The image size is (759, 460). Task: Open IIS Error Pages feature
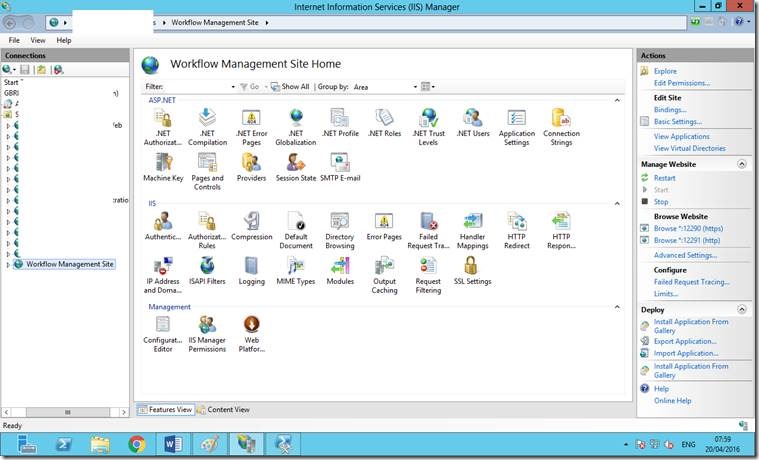(384, 226)
